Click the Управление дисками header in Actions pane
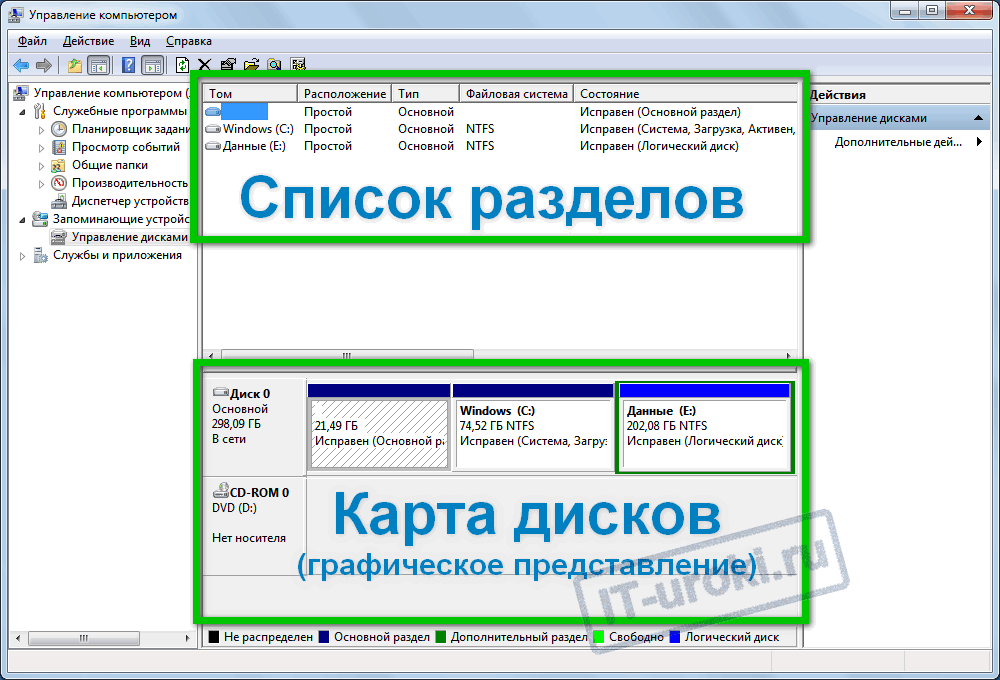 tap(898, 118)
